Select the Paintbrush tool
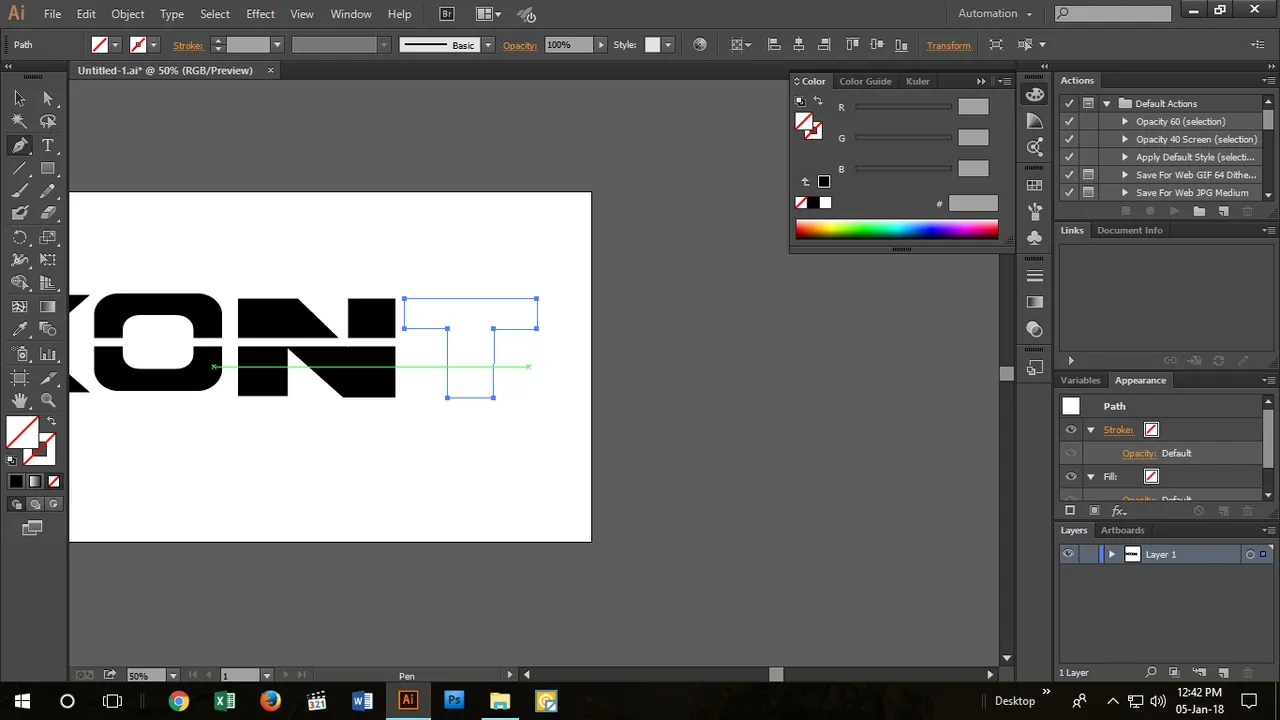This screenshot has width=1280, height=720. pyautogui.click(x=19, y=191)
